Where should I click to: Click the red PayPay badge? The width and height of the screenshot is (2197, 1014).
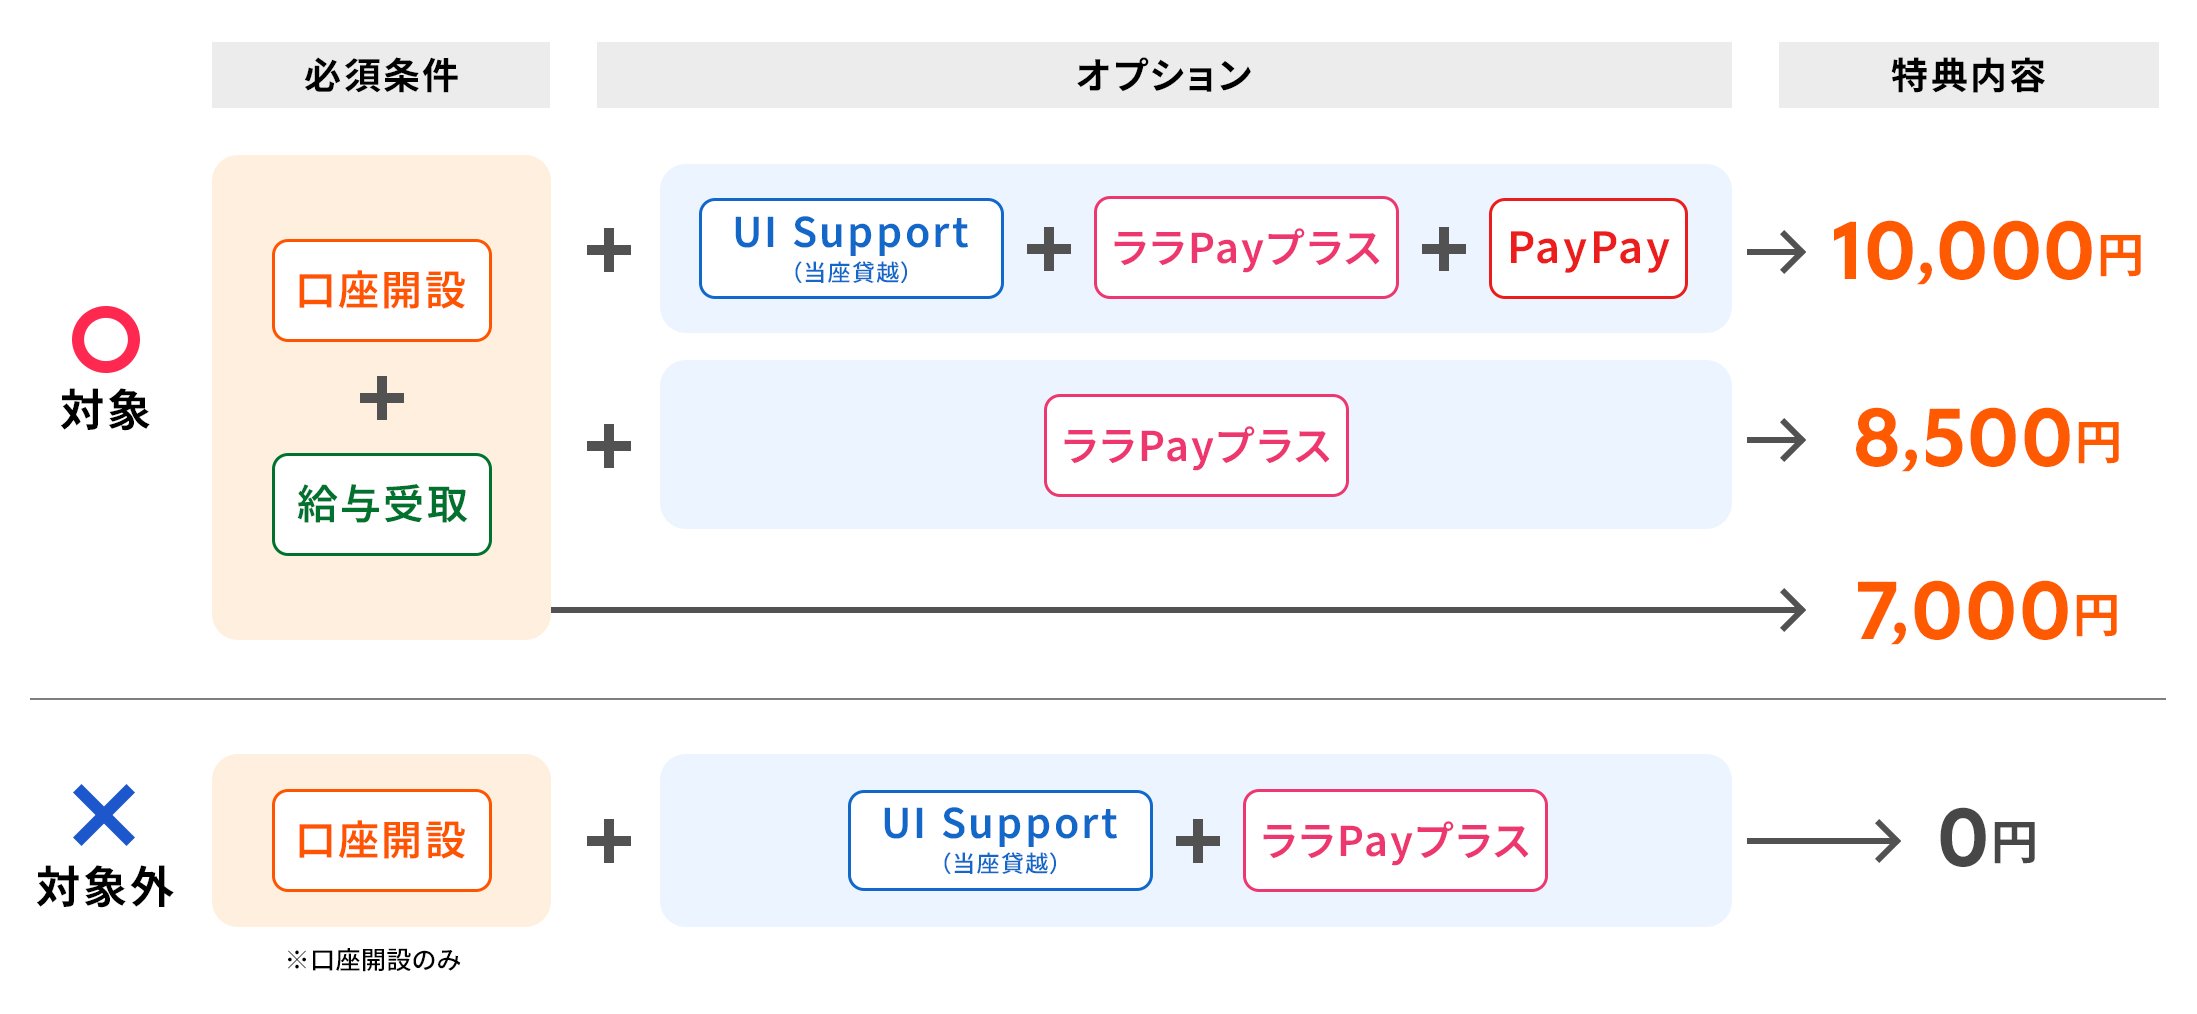click(1588, 248)
